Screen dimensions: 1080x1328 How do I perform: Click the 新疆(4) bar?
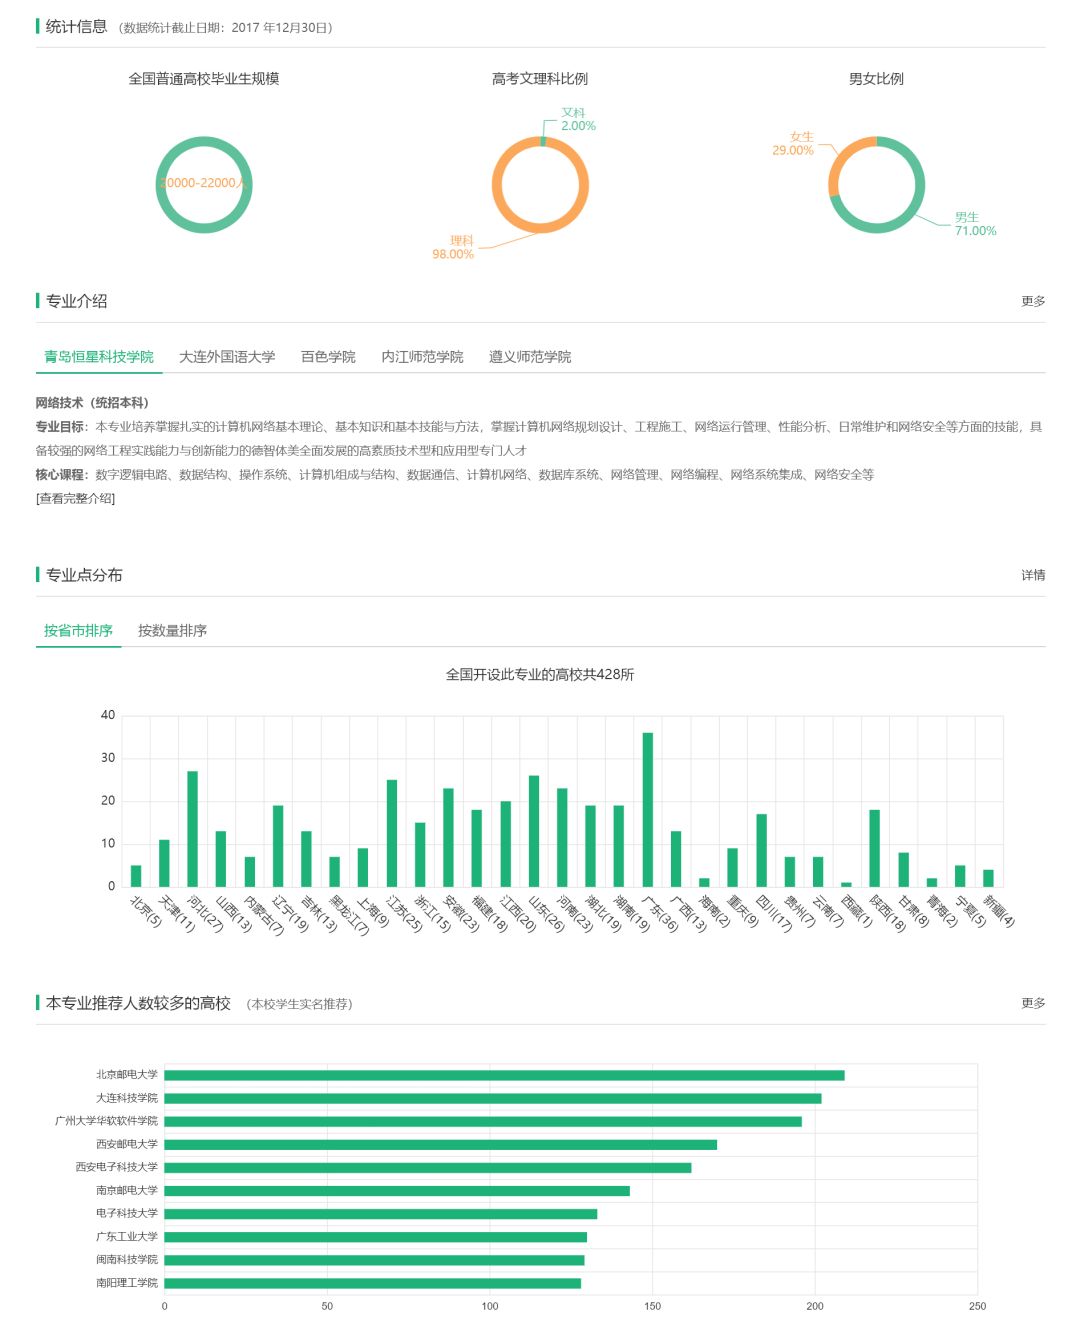(x=988, y=878)
